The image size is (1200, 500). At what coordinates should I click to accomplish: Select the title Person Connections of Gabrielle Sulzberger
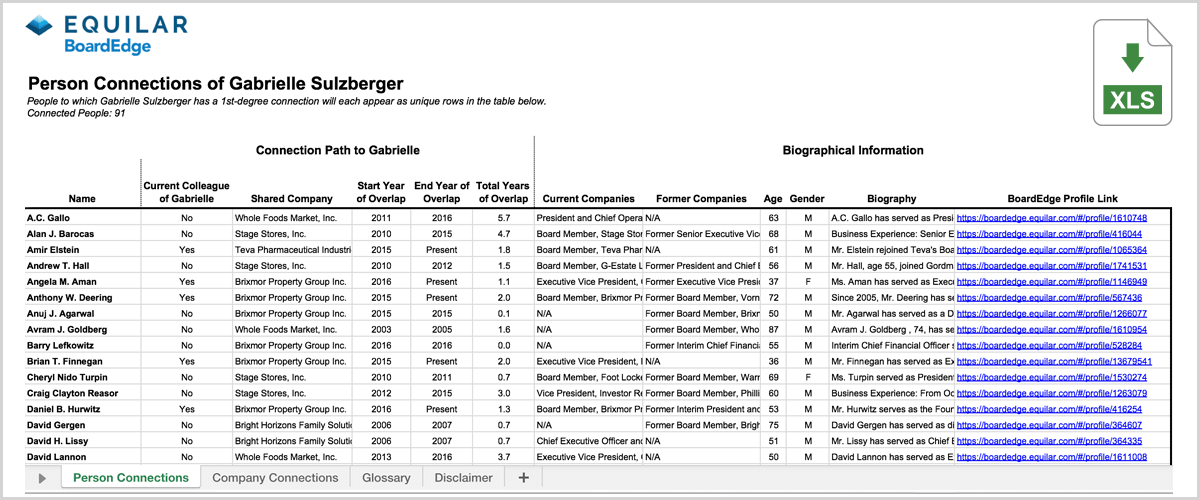tap(216, 83)
